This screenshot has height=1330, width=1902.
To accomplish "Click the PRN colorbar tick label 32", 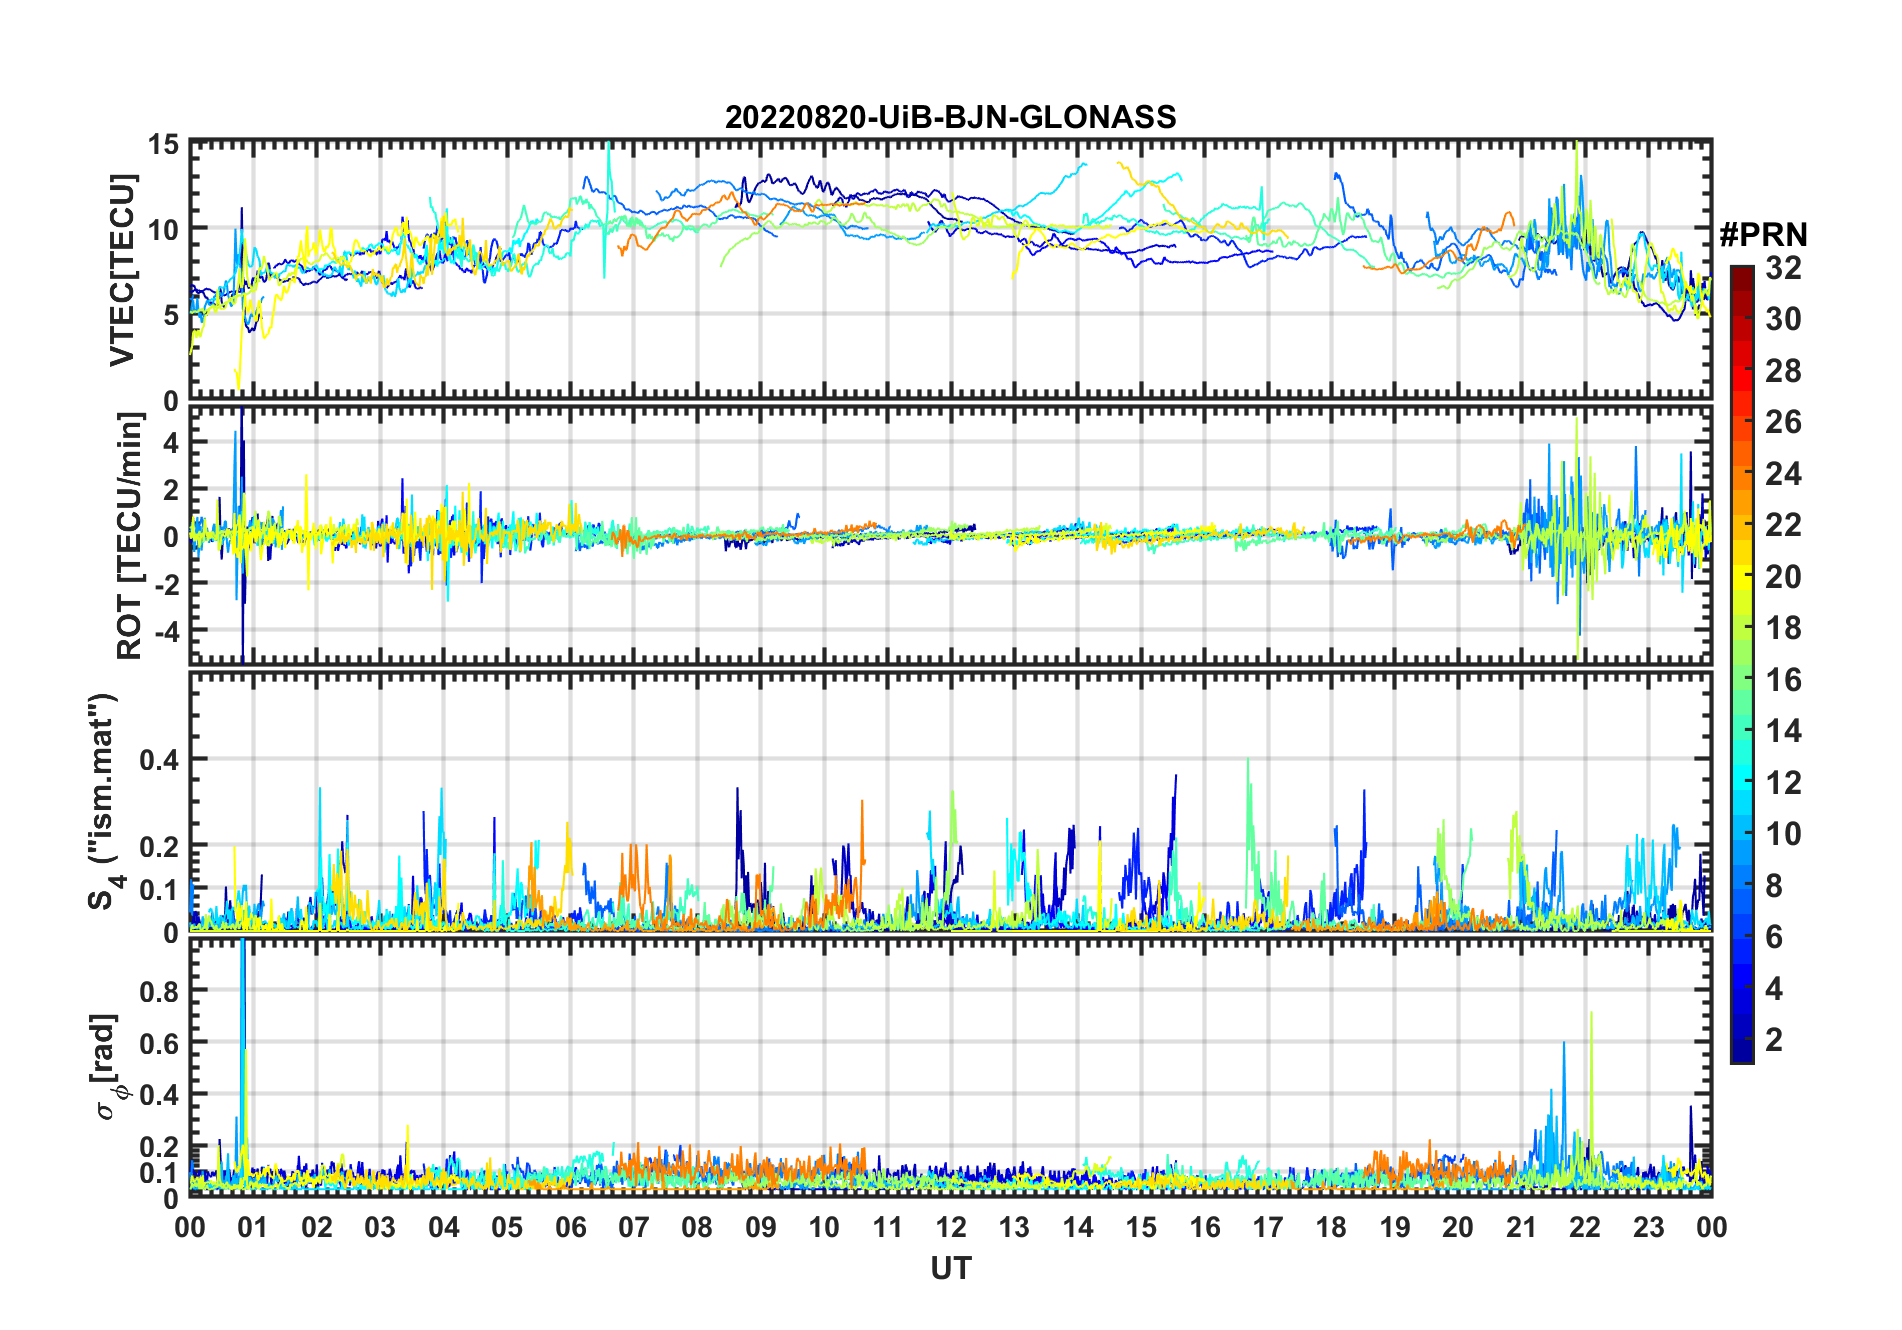I will 1783,268.
